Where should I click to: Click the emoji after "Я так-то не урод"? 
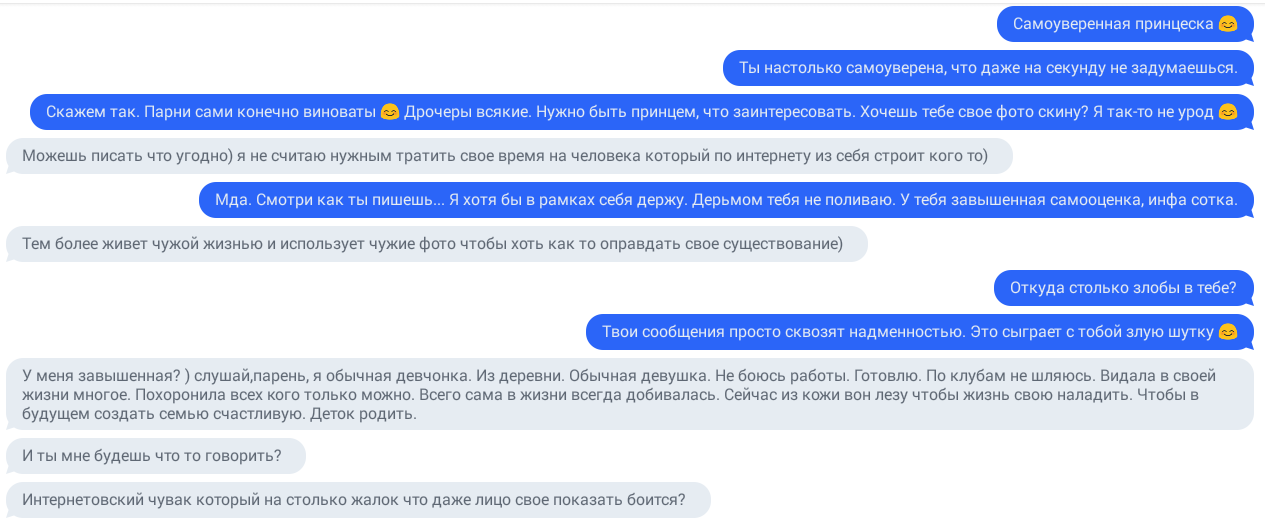click(x=1228, y=112)
